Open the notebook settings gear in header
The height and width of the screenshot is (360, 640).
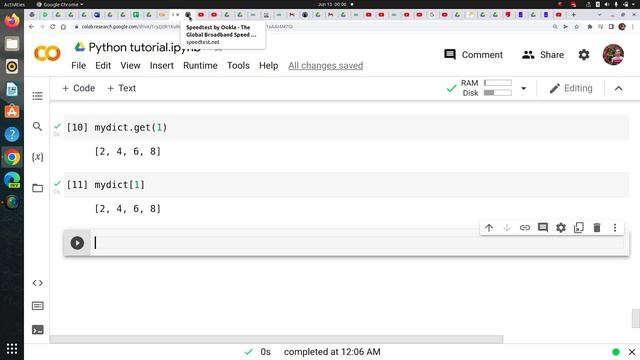(x=584, y=55)
